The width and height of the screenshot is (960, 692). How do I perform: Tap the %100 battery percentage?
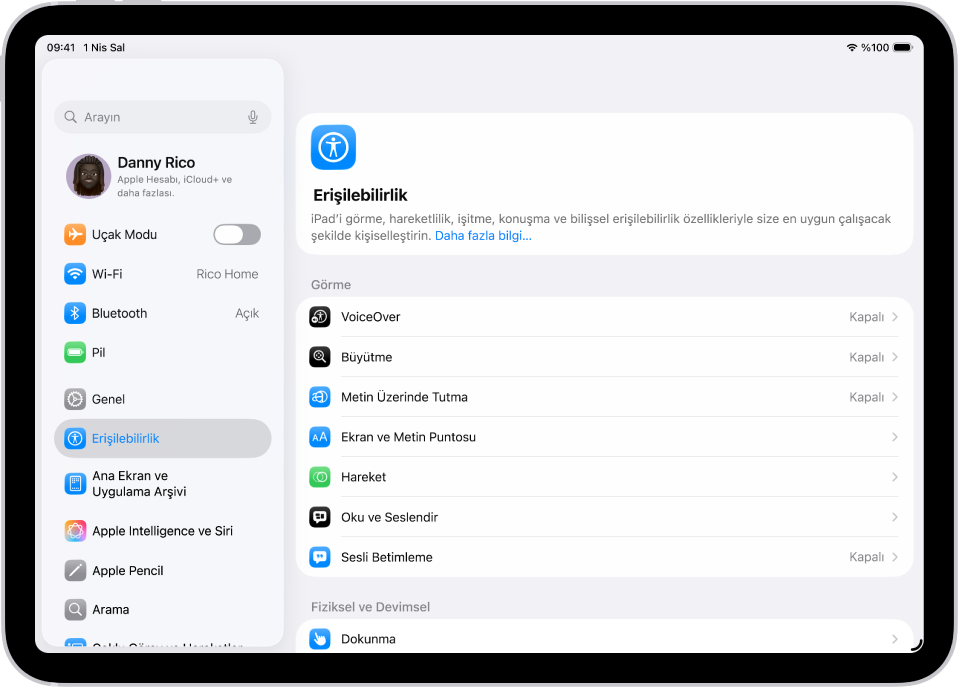tap(875, 47)
